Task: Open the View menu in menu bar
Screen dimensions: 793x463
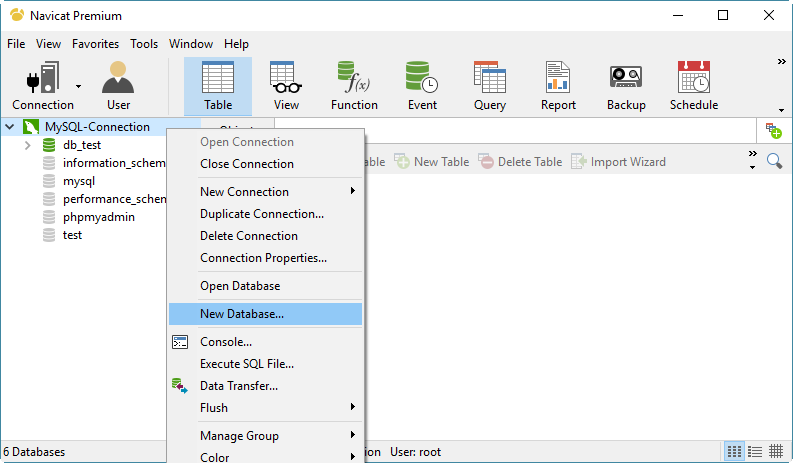Action: coord(49,44)
